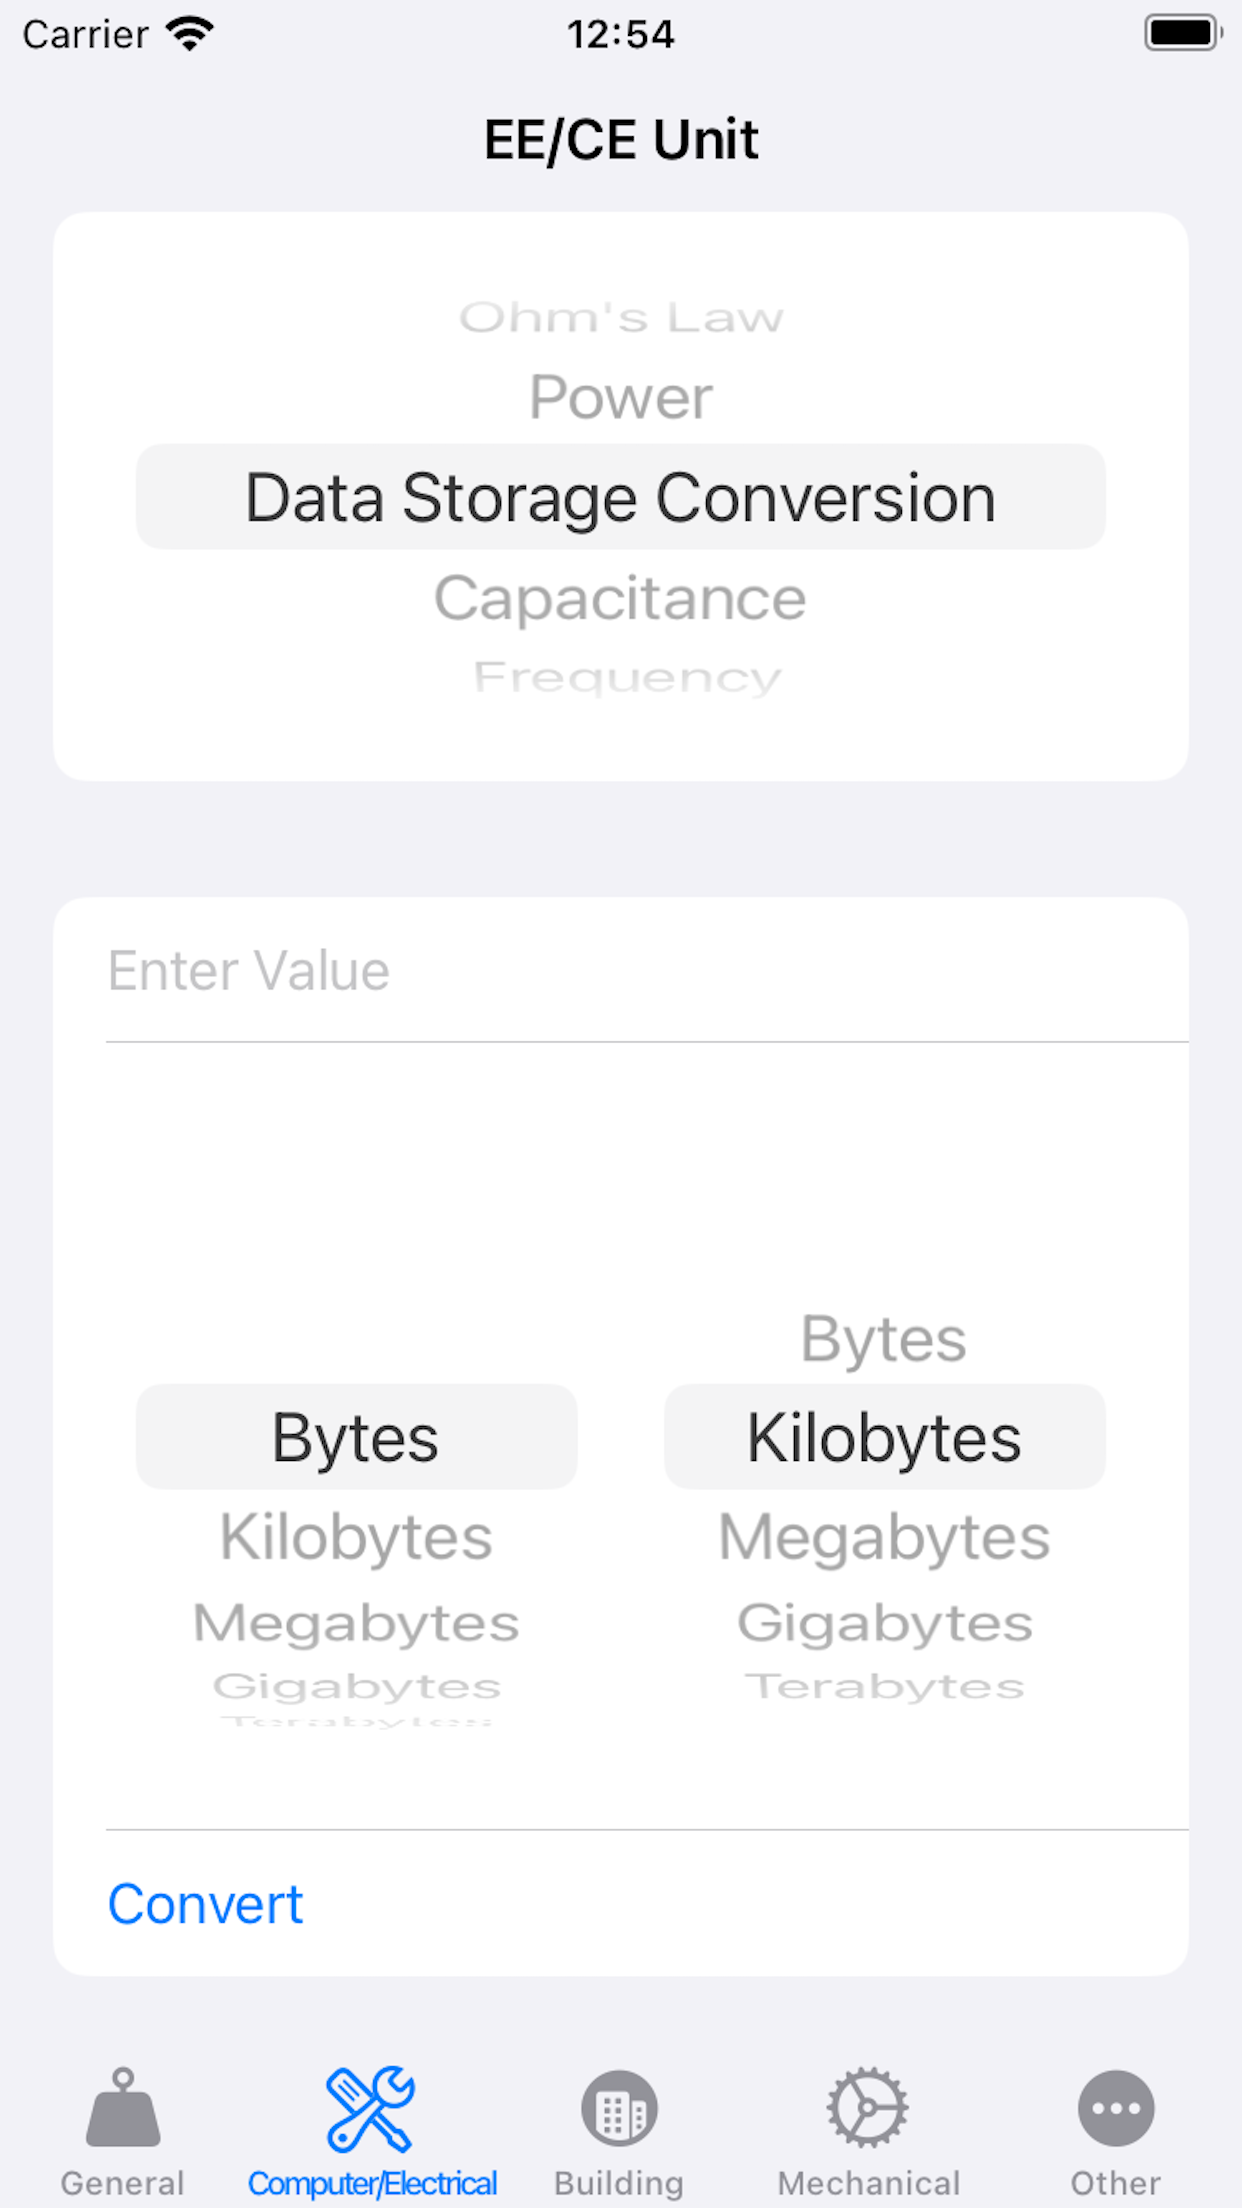Choose Capacitance in the category picker
This screenshot has width=1242, height=2208.
pyautogui.click(x=620, y=599)
